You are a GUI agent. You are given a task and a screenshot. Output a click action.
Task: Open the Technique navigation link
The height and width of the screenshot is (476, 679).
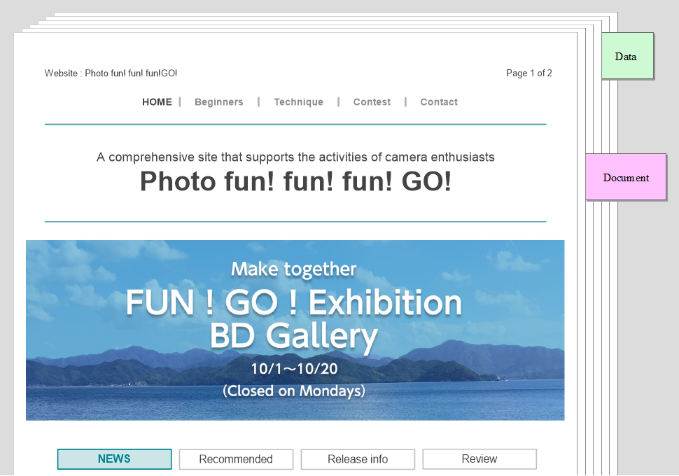(x=298, y=102)
